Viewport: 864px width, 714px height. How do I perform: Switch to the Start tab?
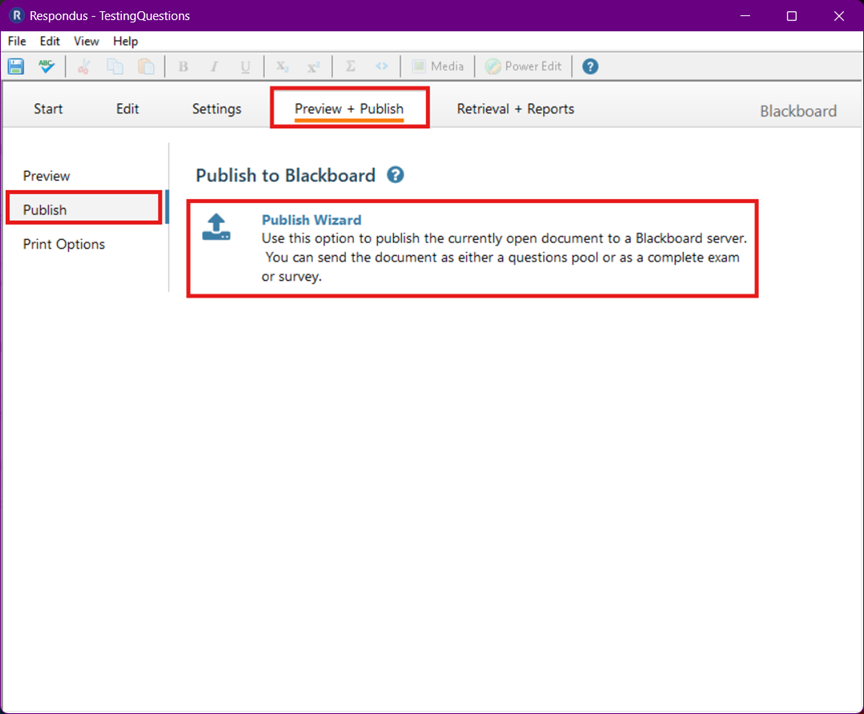48,109
